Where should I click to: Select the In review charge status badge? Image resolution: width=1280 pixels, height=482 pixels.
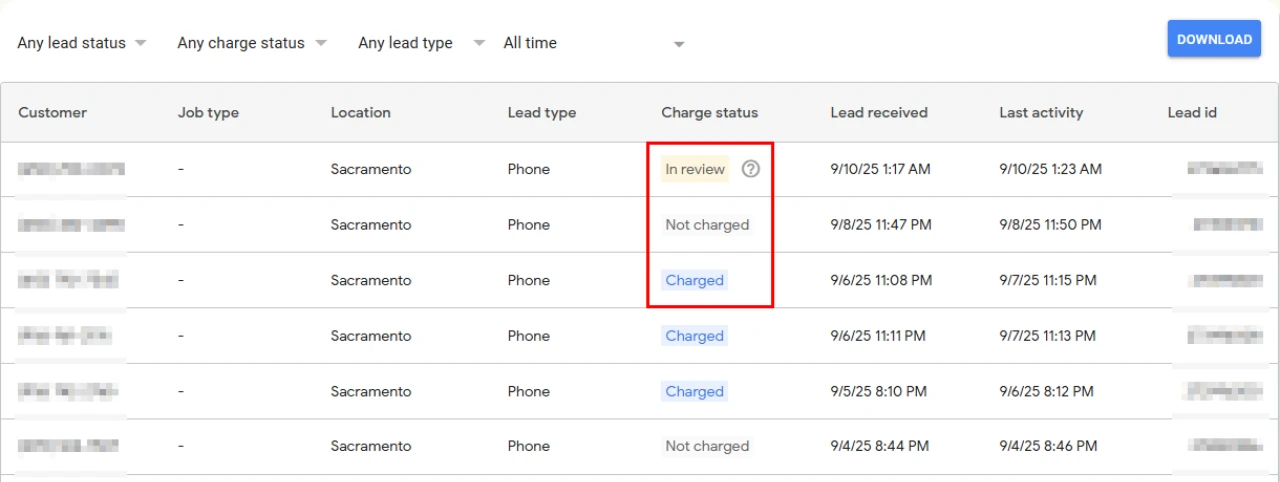point(695,169)
